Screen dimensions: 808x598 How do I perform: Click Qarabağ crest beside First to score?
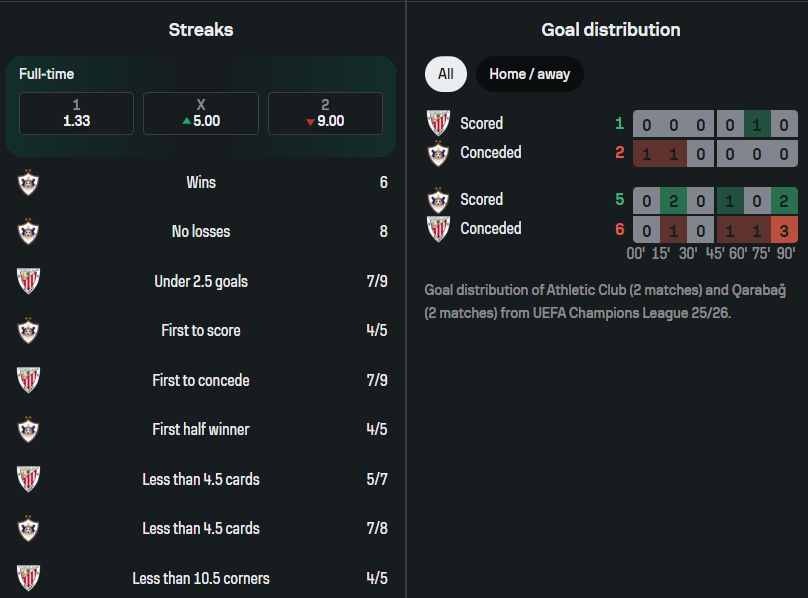(28, 331)
